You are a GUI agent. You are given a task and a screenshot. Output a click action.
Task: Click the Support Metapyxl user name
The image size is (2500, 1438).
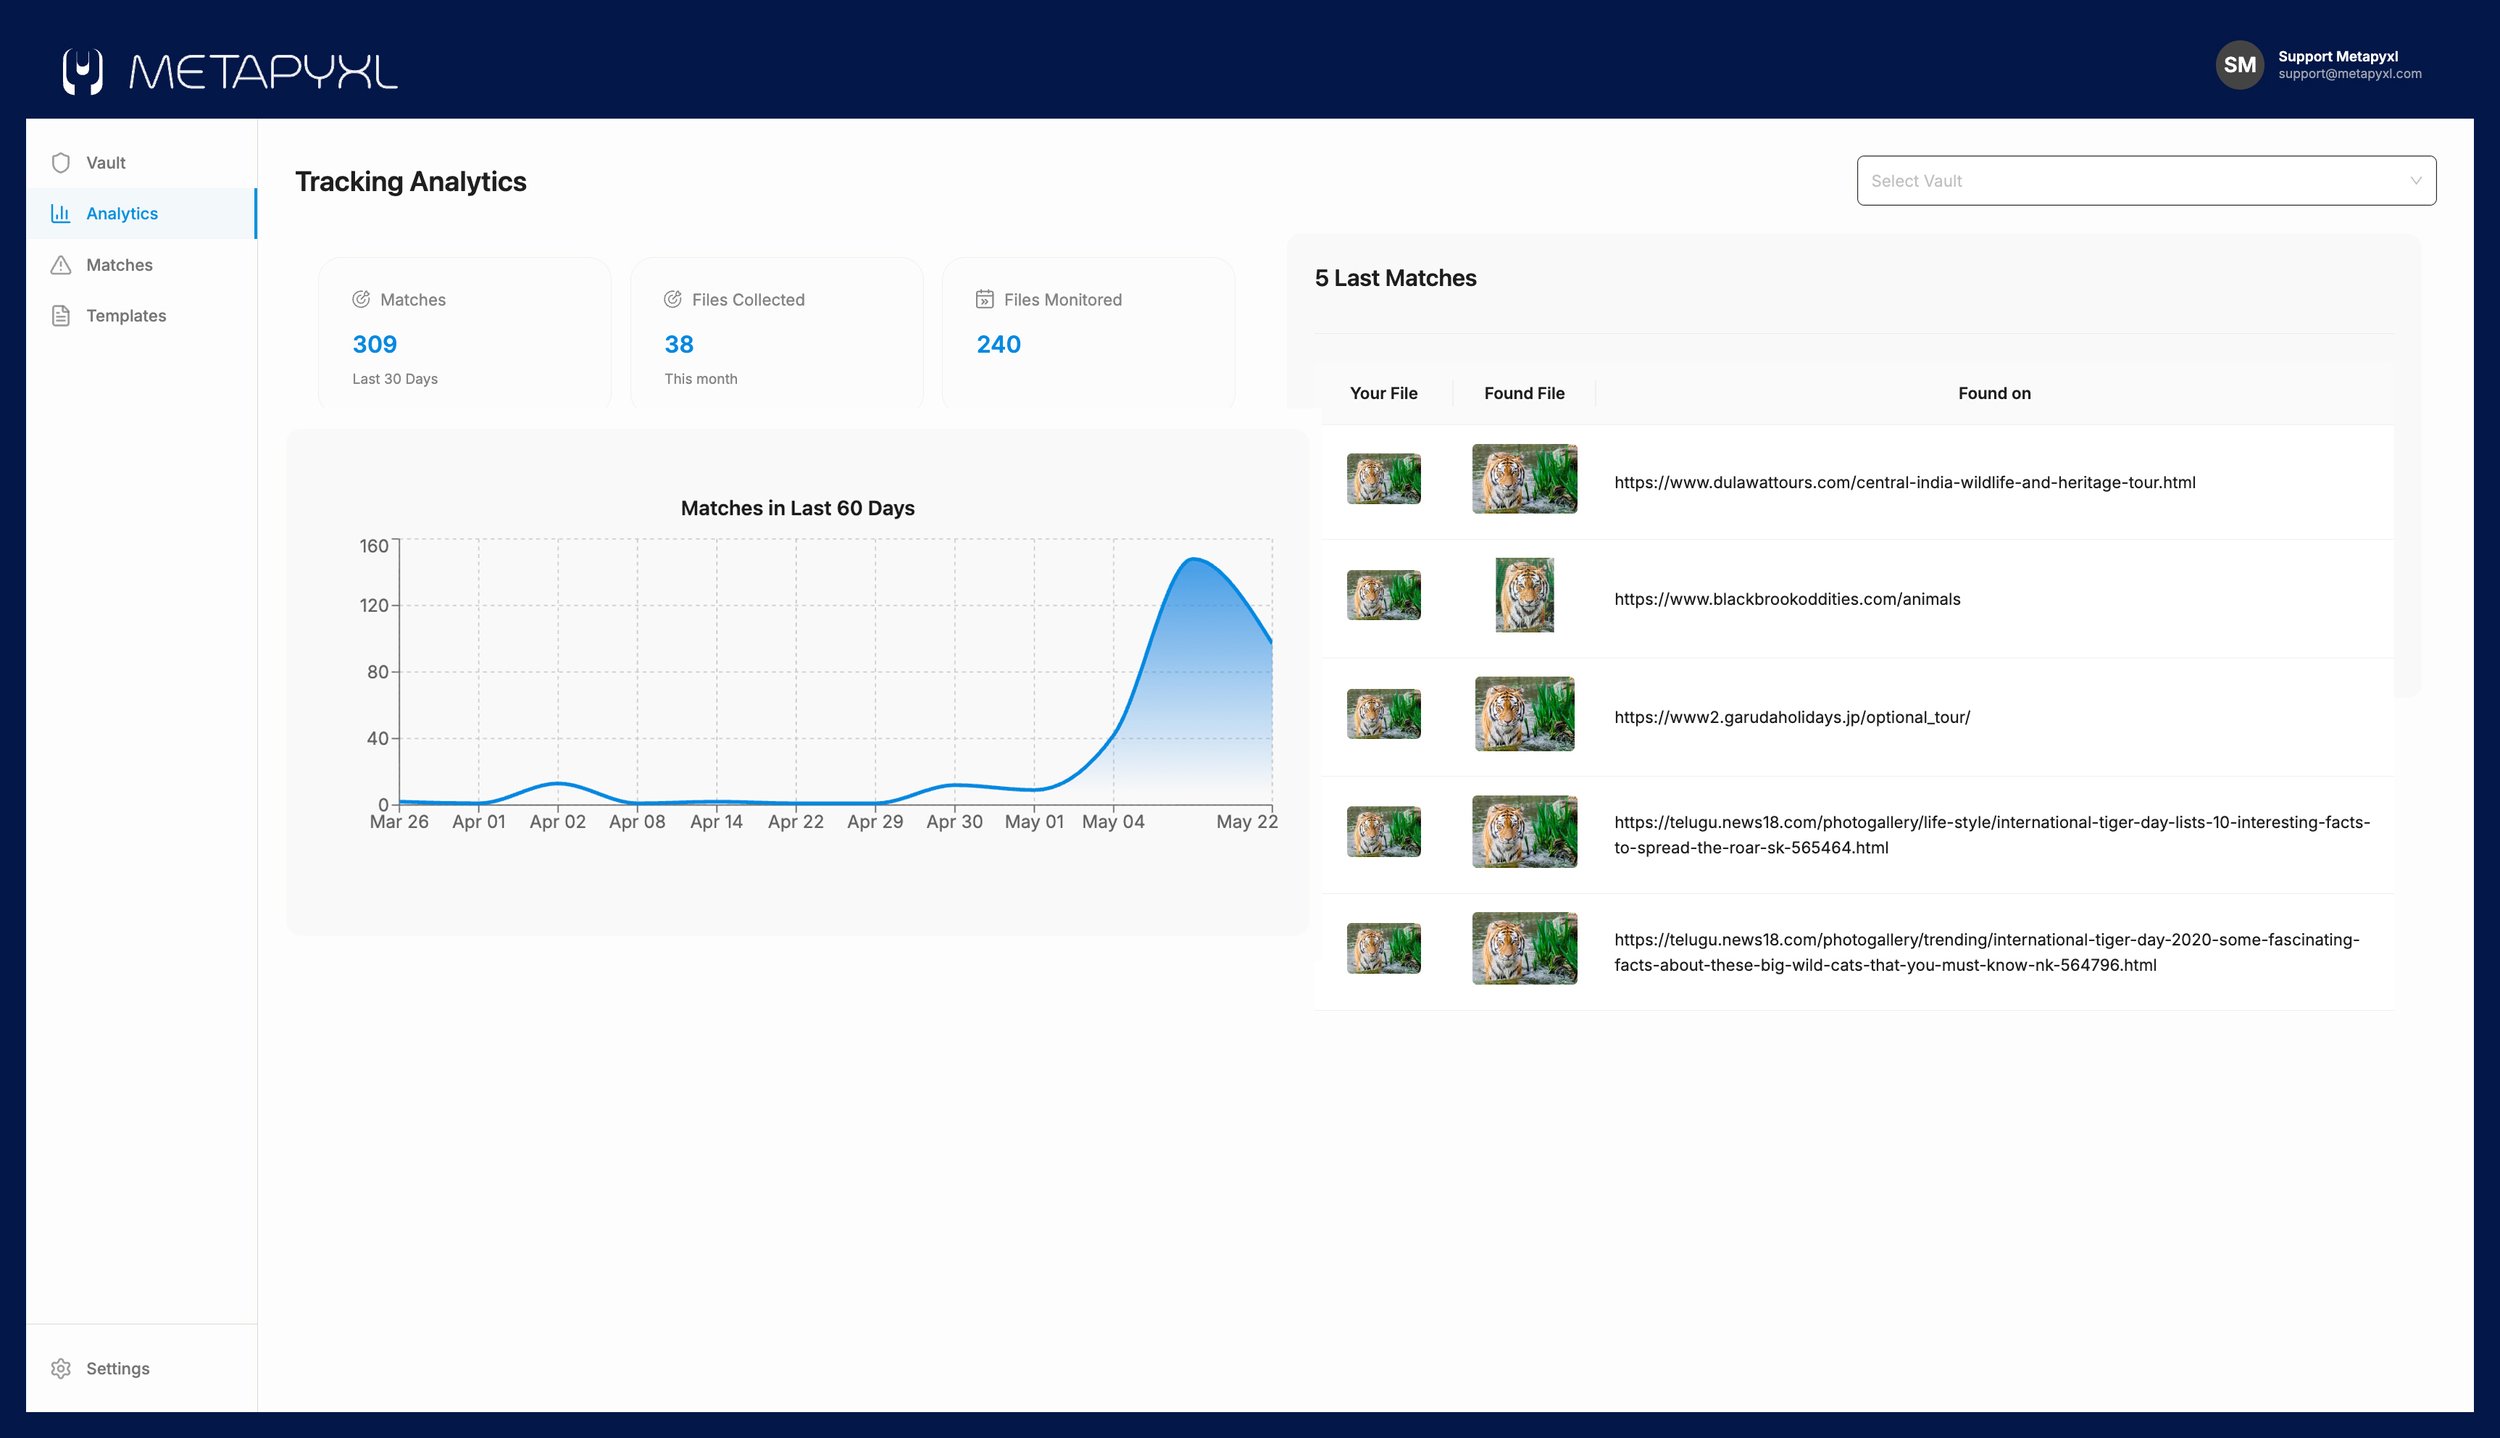pos(2338,56)
